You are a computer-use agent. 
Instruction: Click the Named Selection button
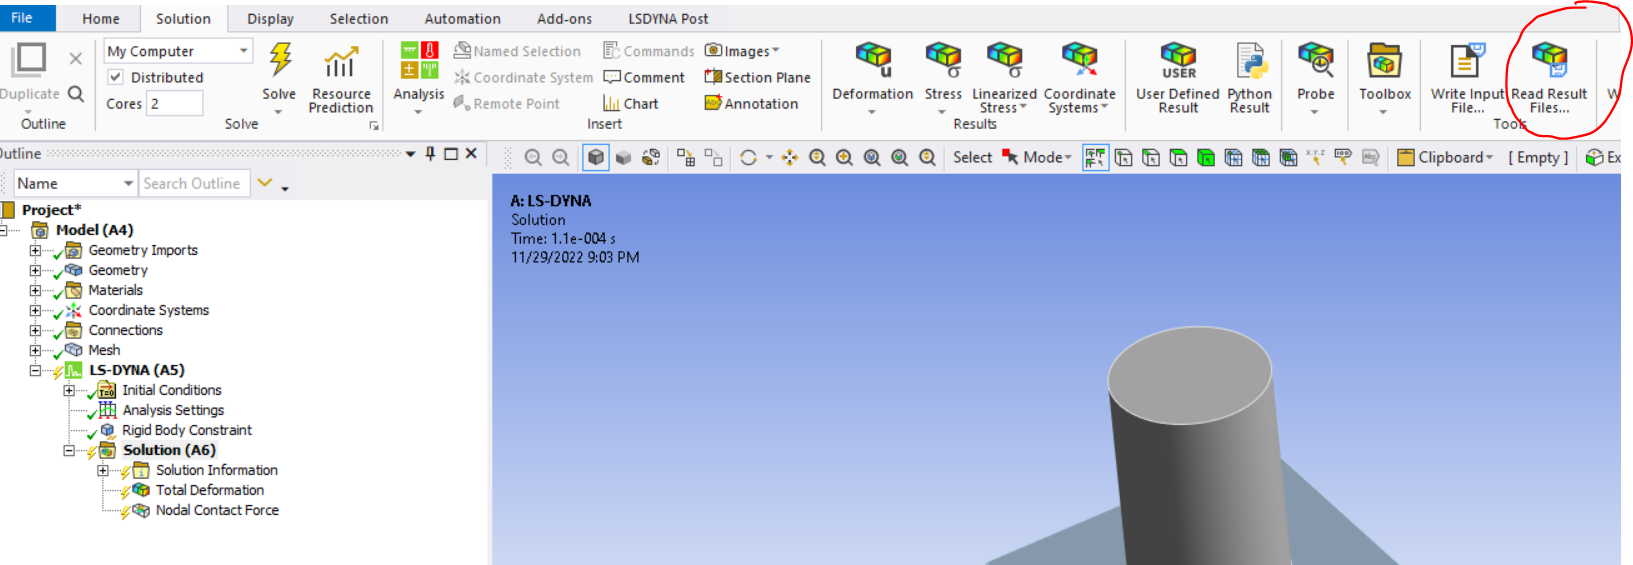tap(516, 51)
